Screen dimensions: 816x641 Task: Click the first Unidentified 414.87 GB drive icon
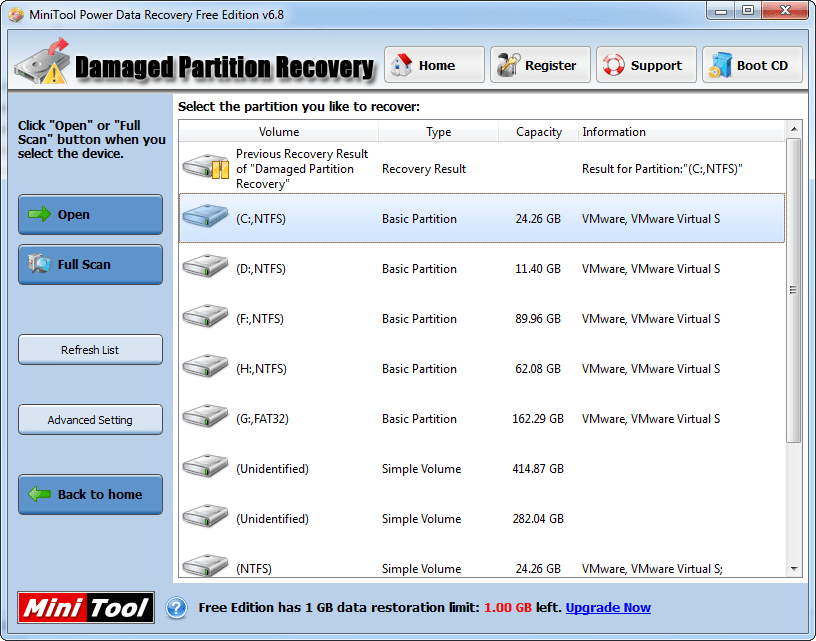(x=205, y=467)
